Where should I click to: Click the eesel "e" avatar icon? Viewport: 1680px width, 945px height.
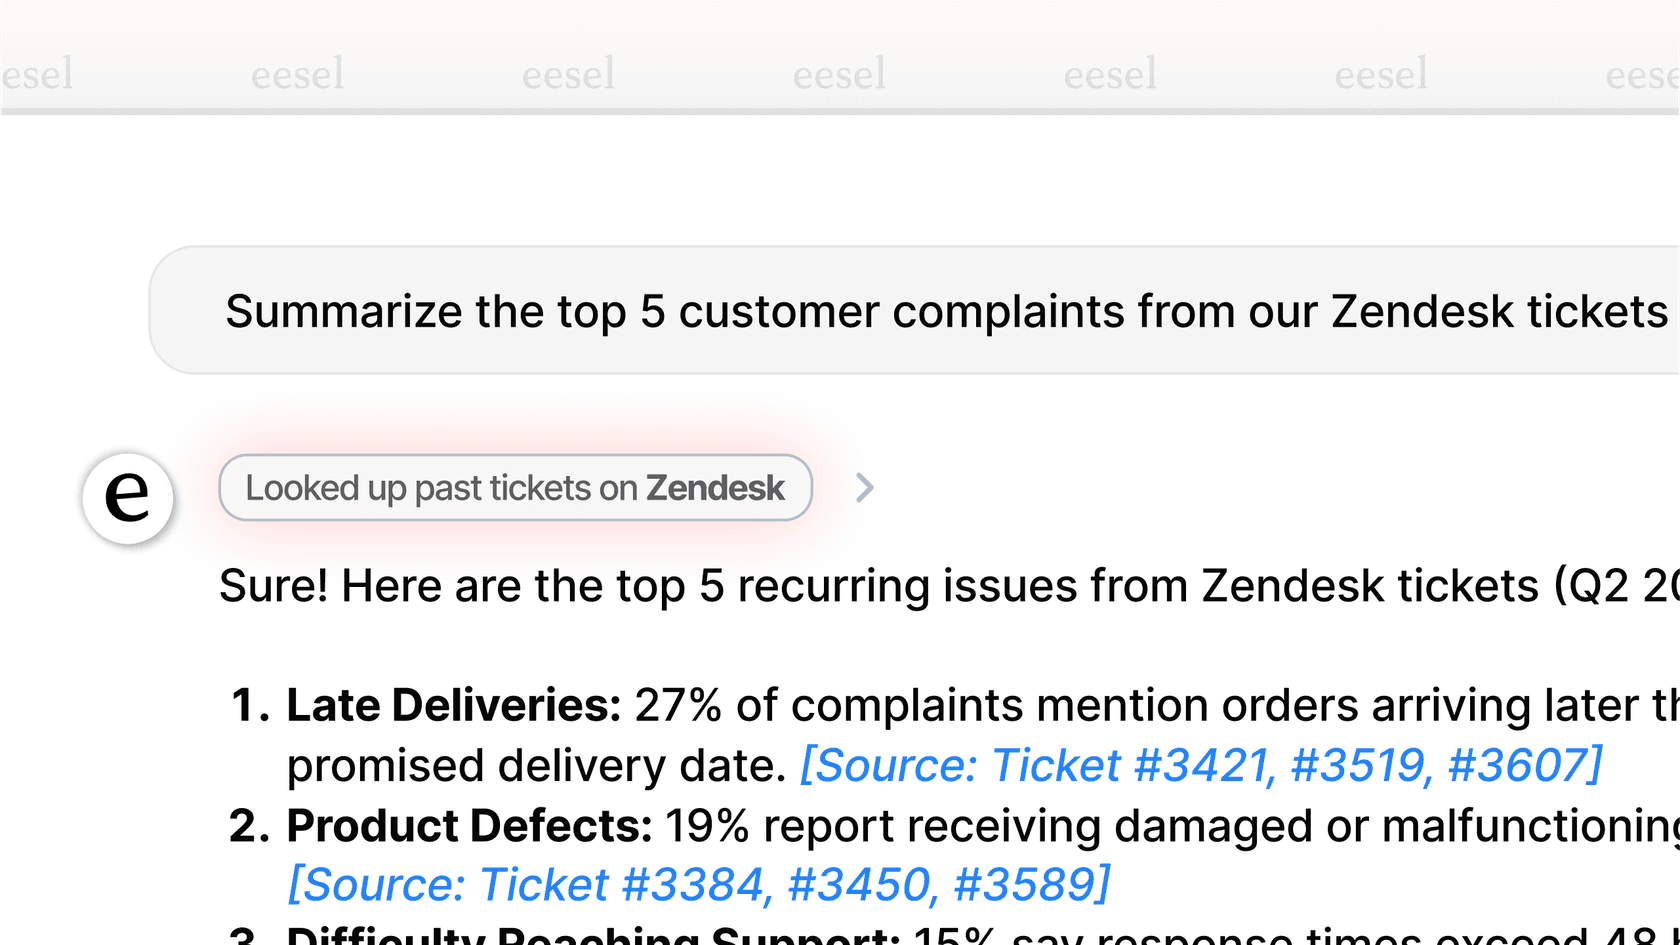point(128,497)
